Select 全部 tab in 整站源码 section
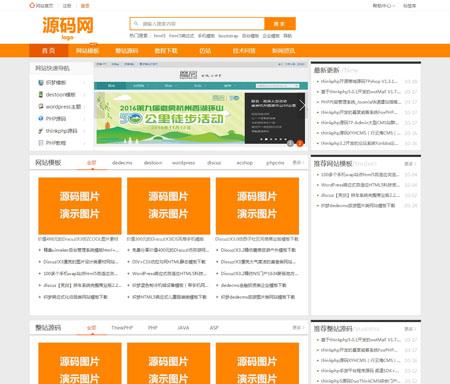The image size is (450, 384). tap(91, 328)
